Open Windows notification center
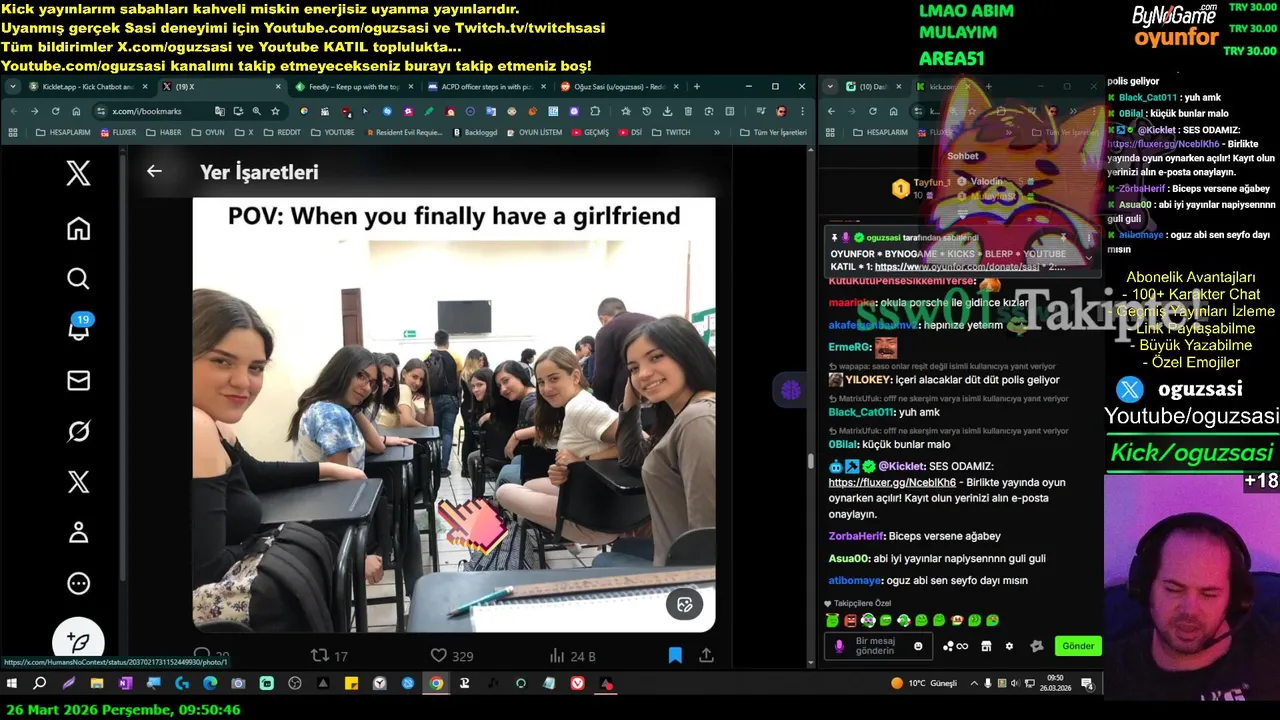Screen dimensions: 1280x720 1088,684
